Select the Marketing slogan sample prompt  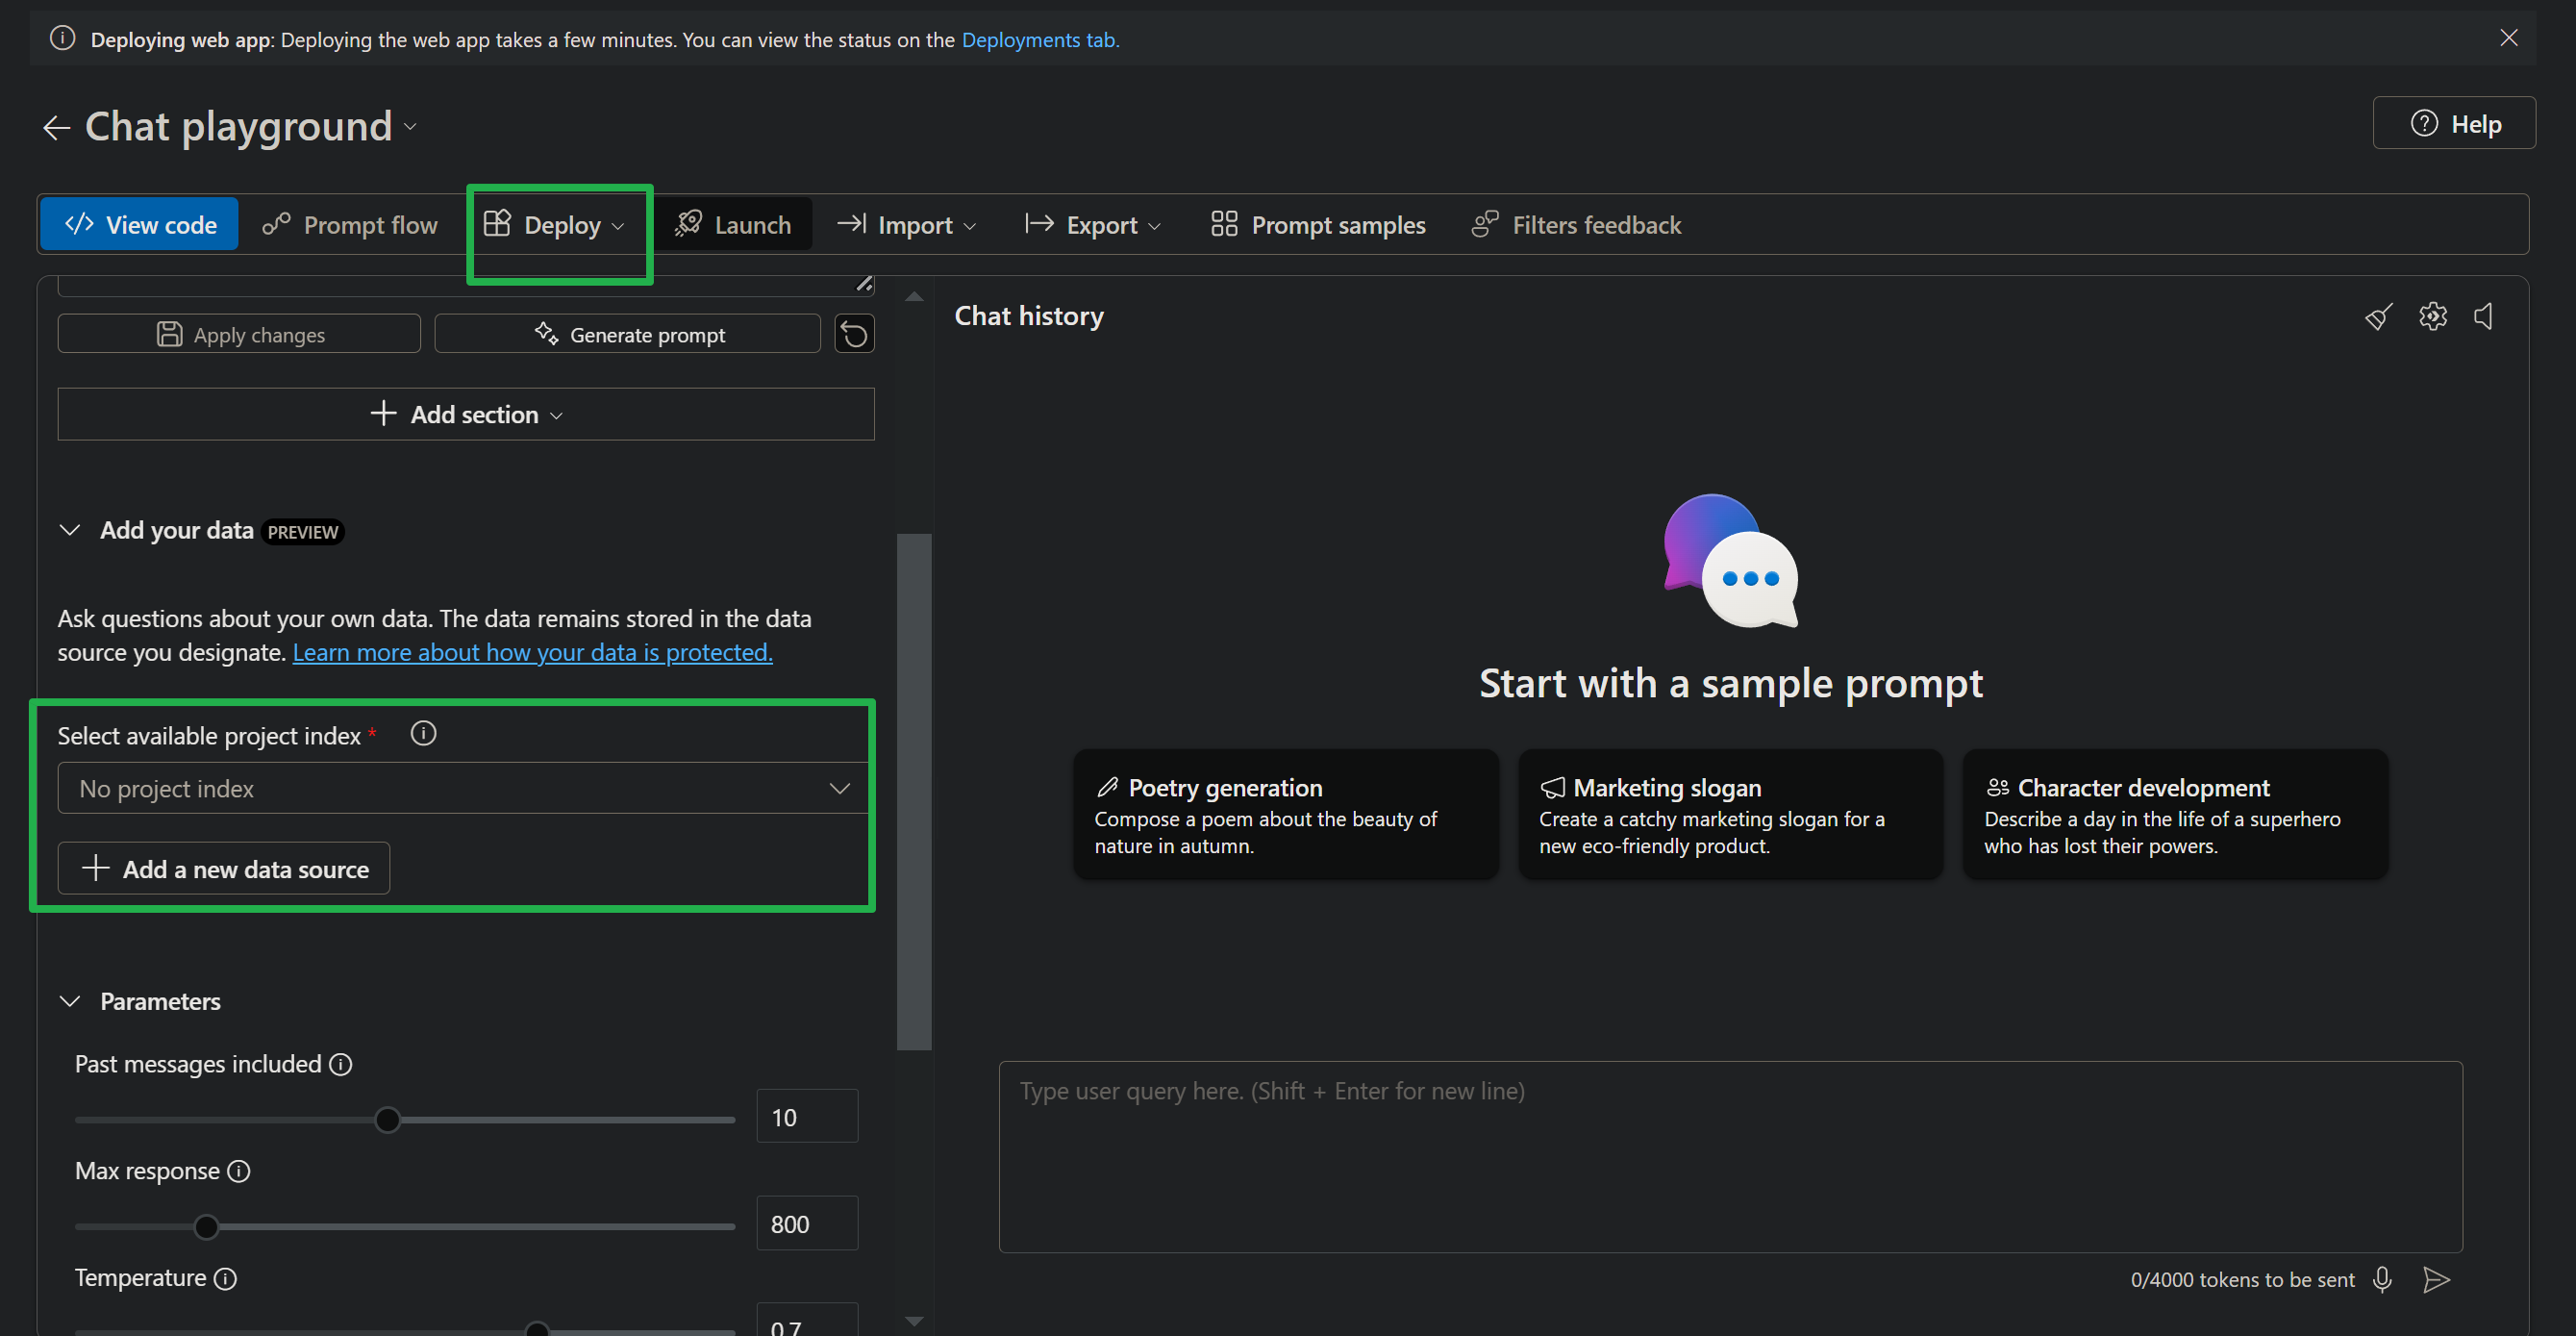point(1730,814)
